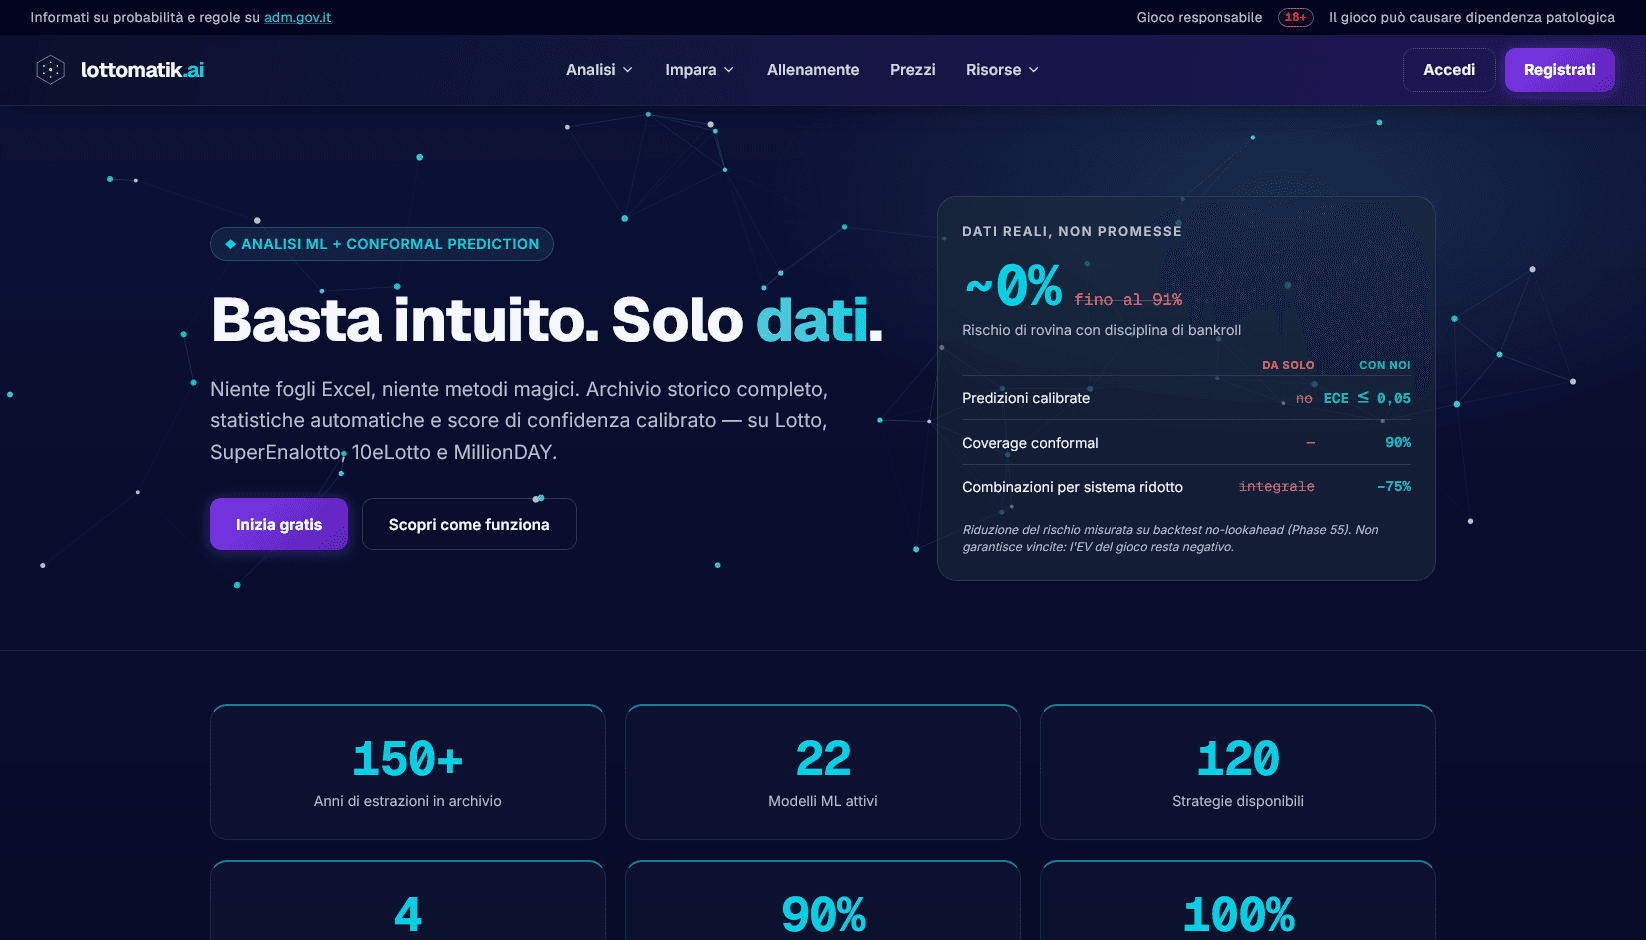Click the ANALISI ML + CONFORMAL PREDICTION badge
The image size is (1646, 940).
[382, 244]
